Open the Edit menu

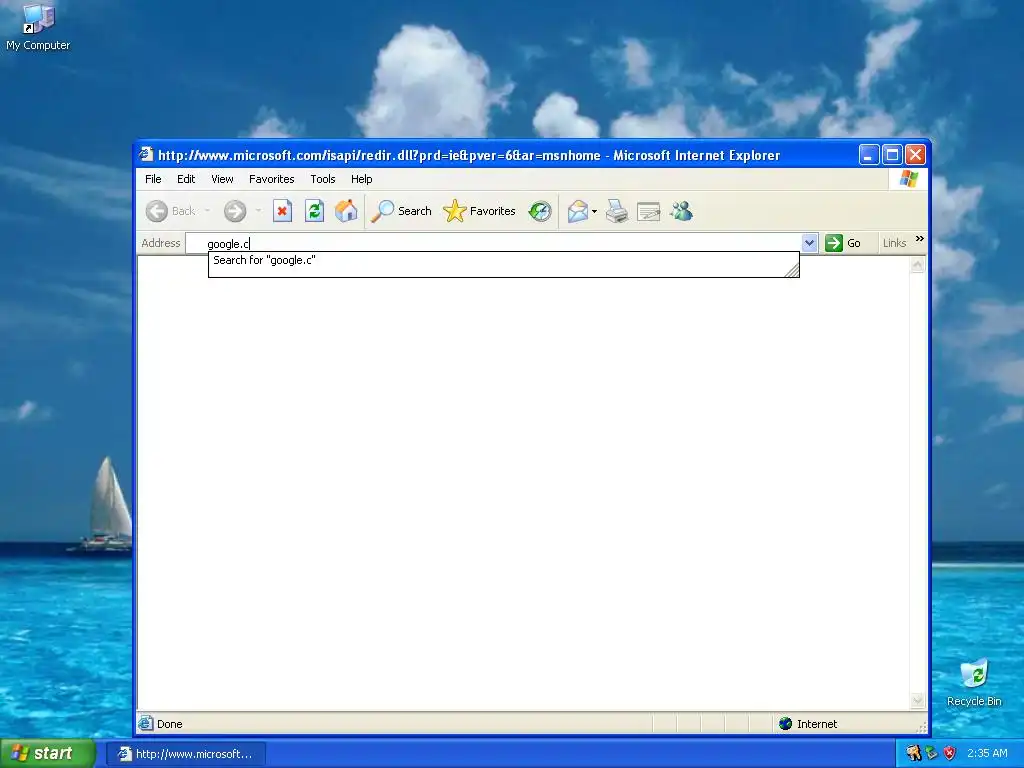(x=186, y=179)
